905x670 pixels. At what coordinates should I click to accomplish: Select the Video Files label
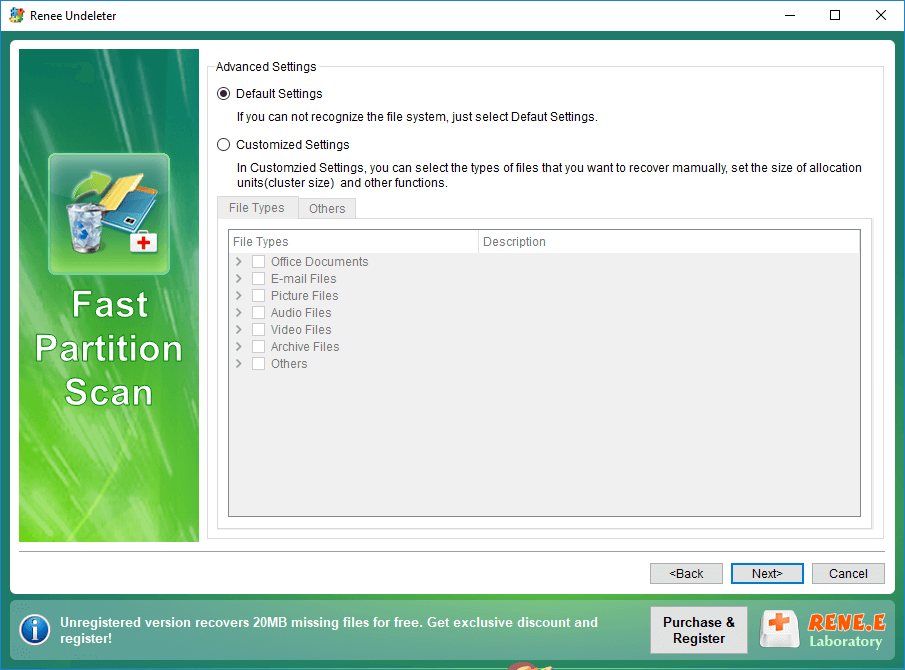pyautogui.click(x=301, y=330)
